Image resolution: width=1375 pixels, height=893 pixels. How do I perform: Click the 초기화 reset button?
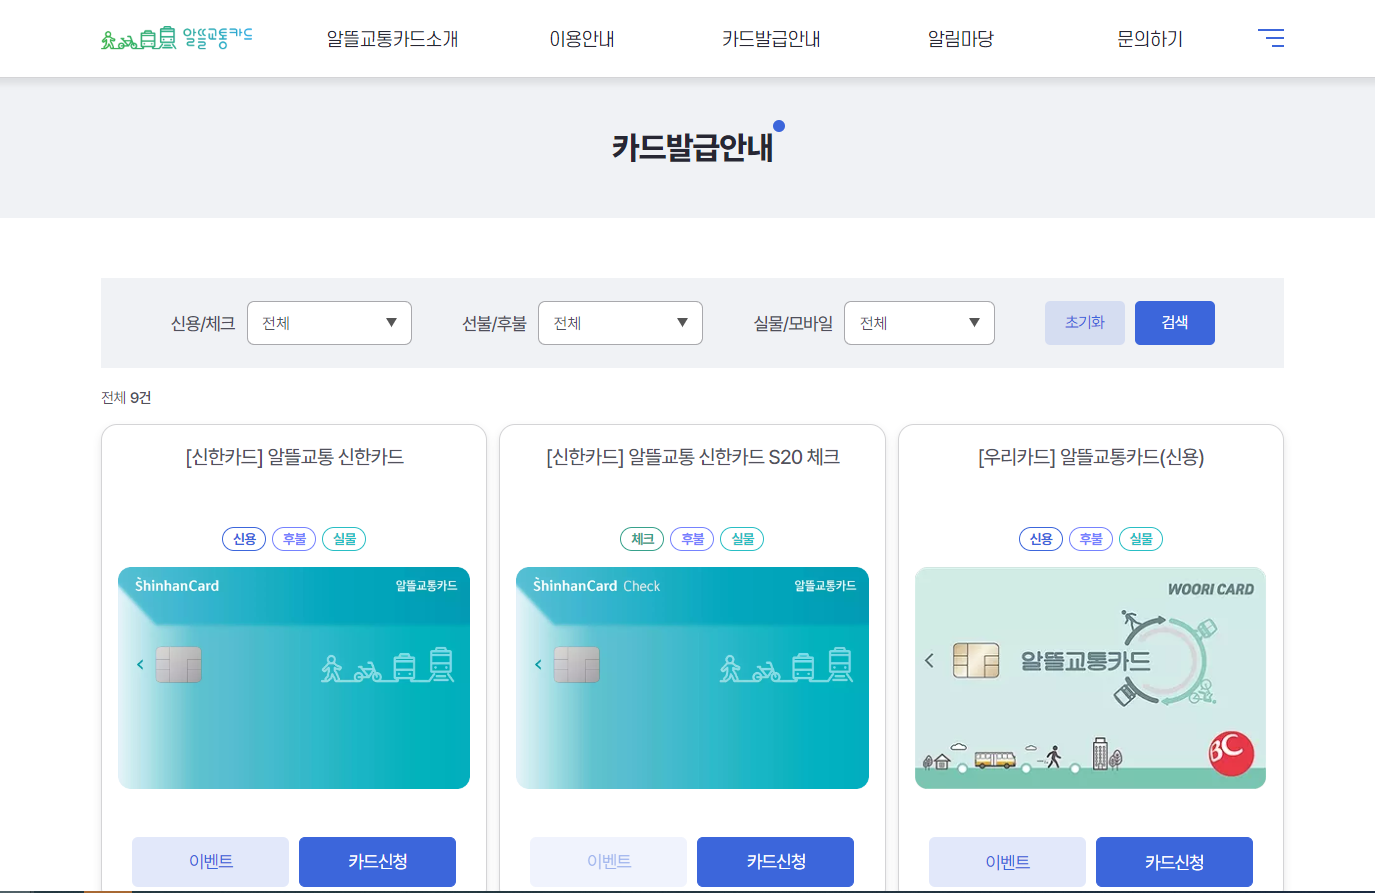[x=1085, y=323]
